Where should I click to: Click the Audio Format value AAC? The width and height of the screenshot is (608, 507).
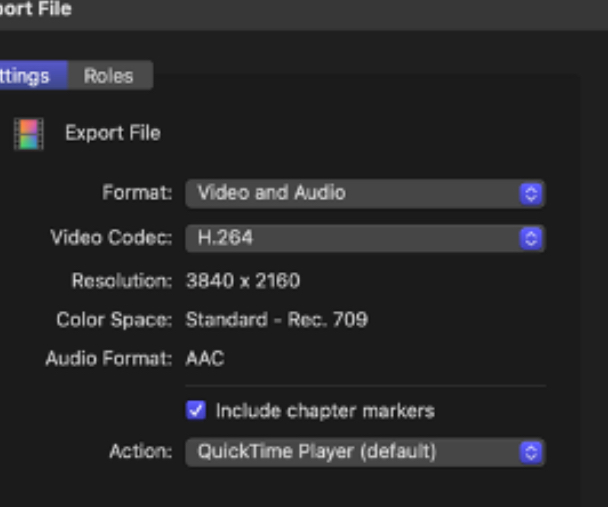tap(205, 359)
